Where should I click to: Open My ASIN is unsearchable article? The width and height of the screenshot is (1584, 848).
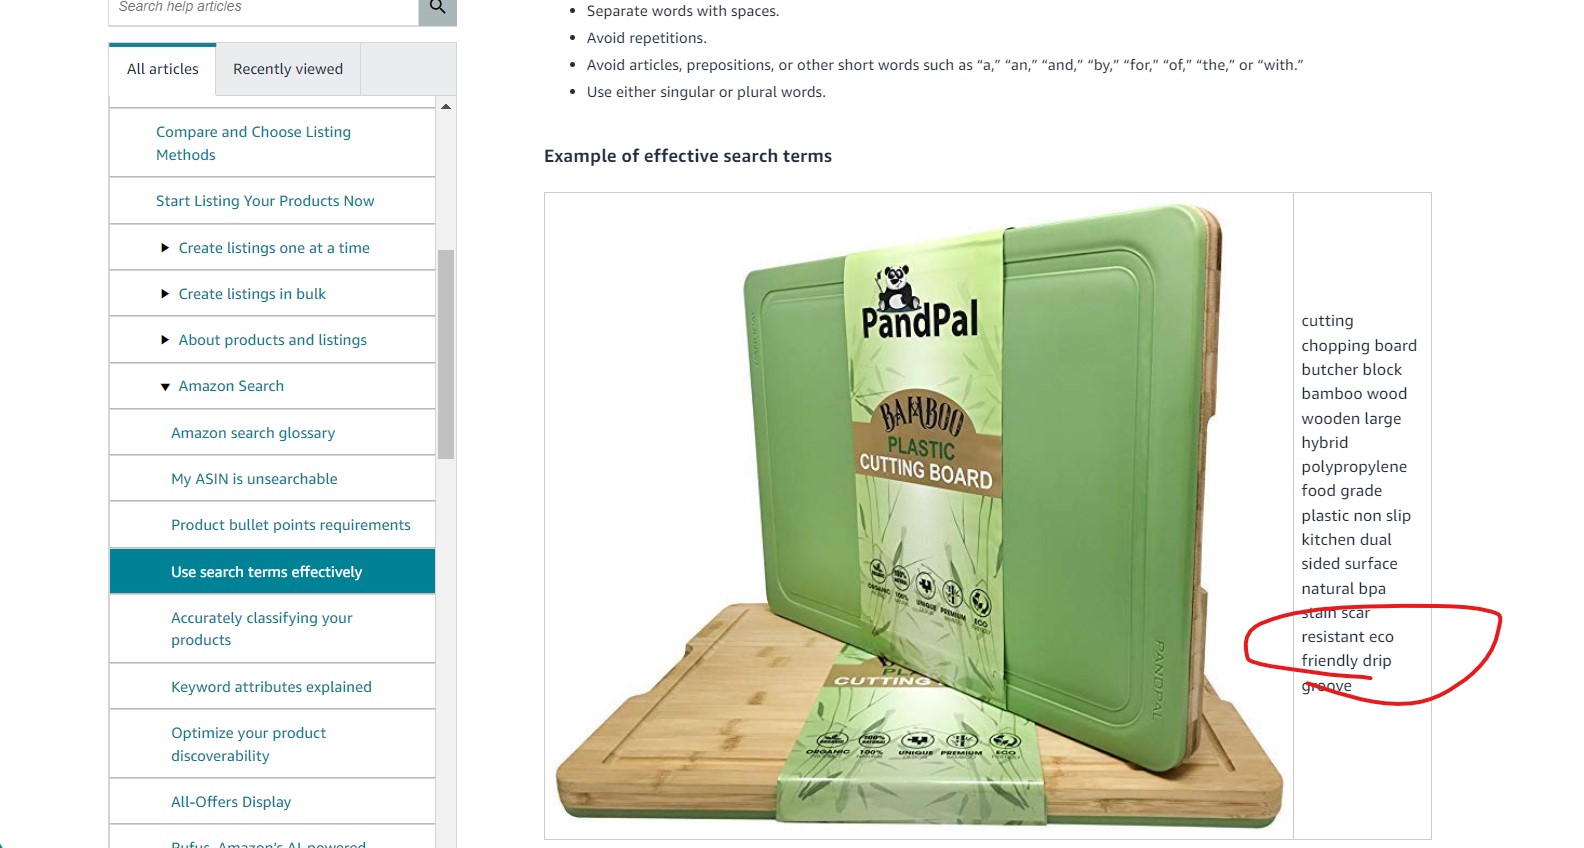click(254, 479)
